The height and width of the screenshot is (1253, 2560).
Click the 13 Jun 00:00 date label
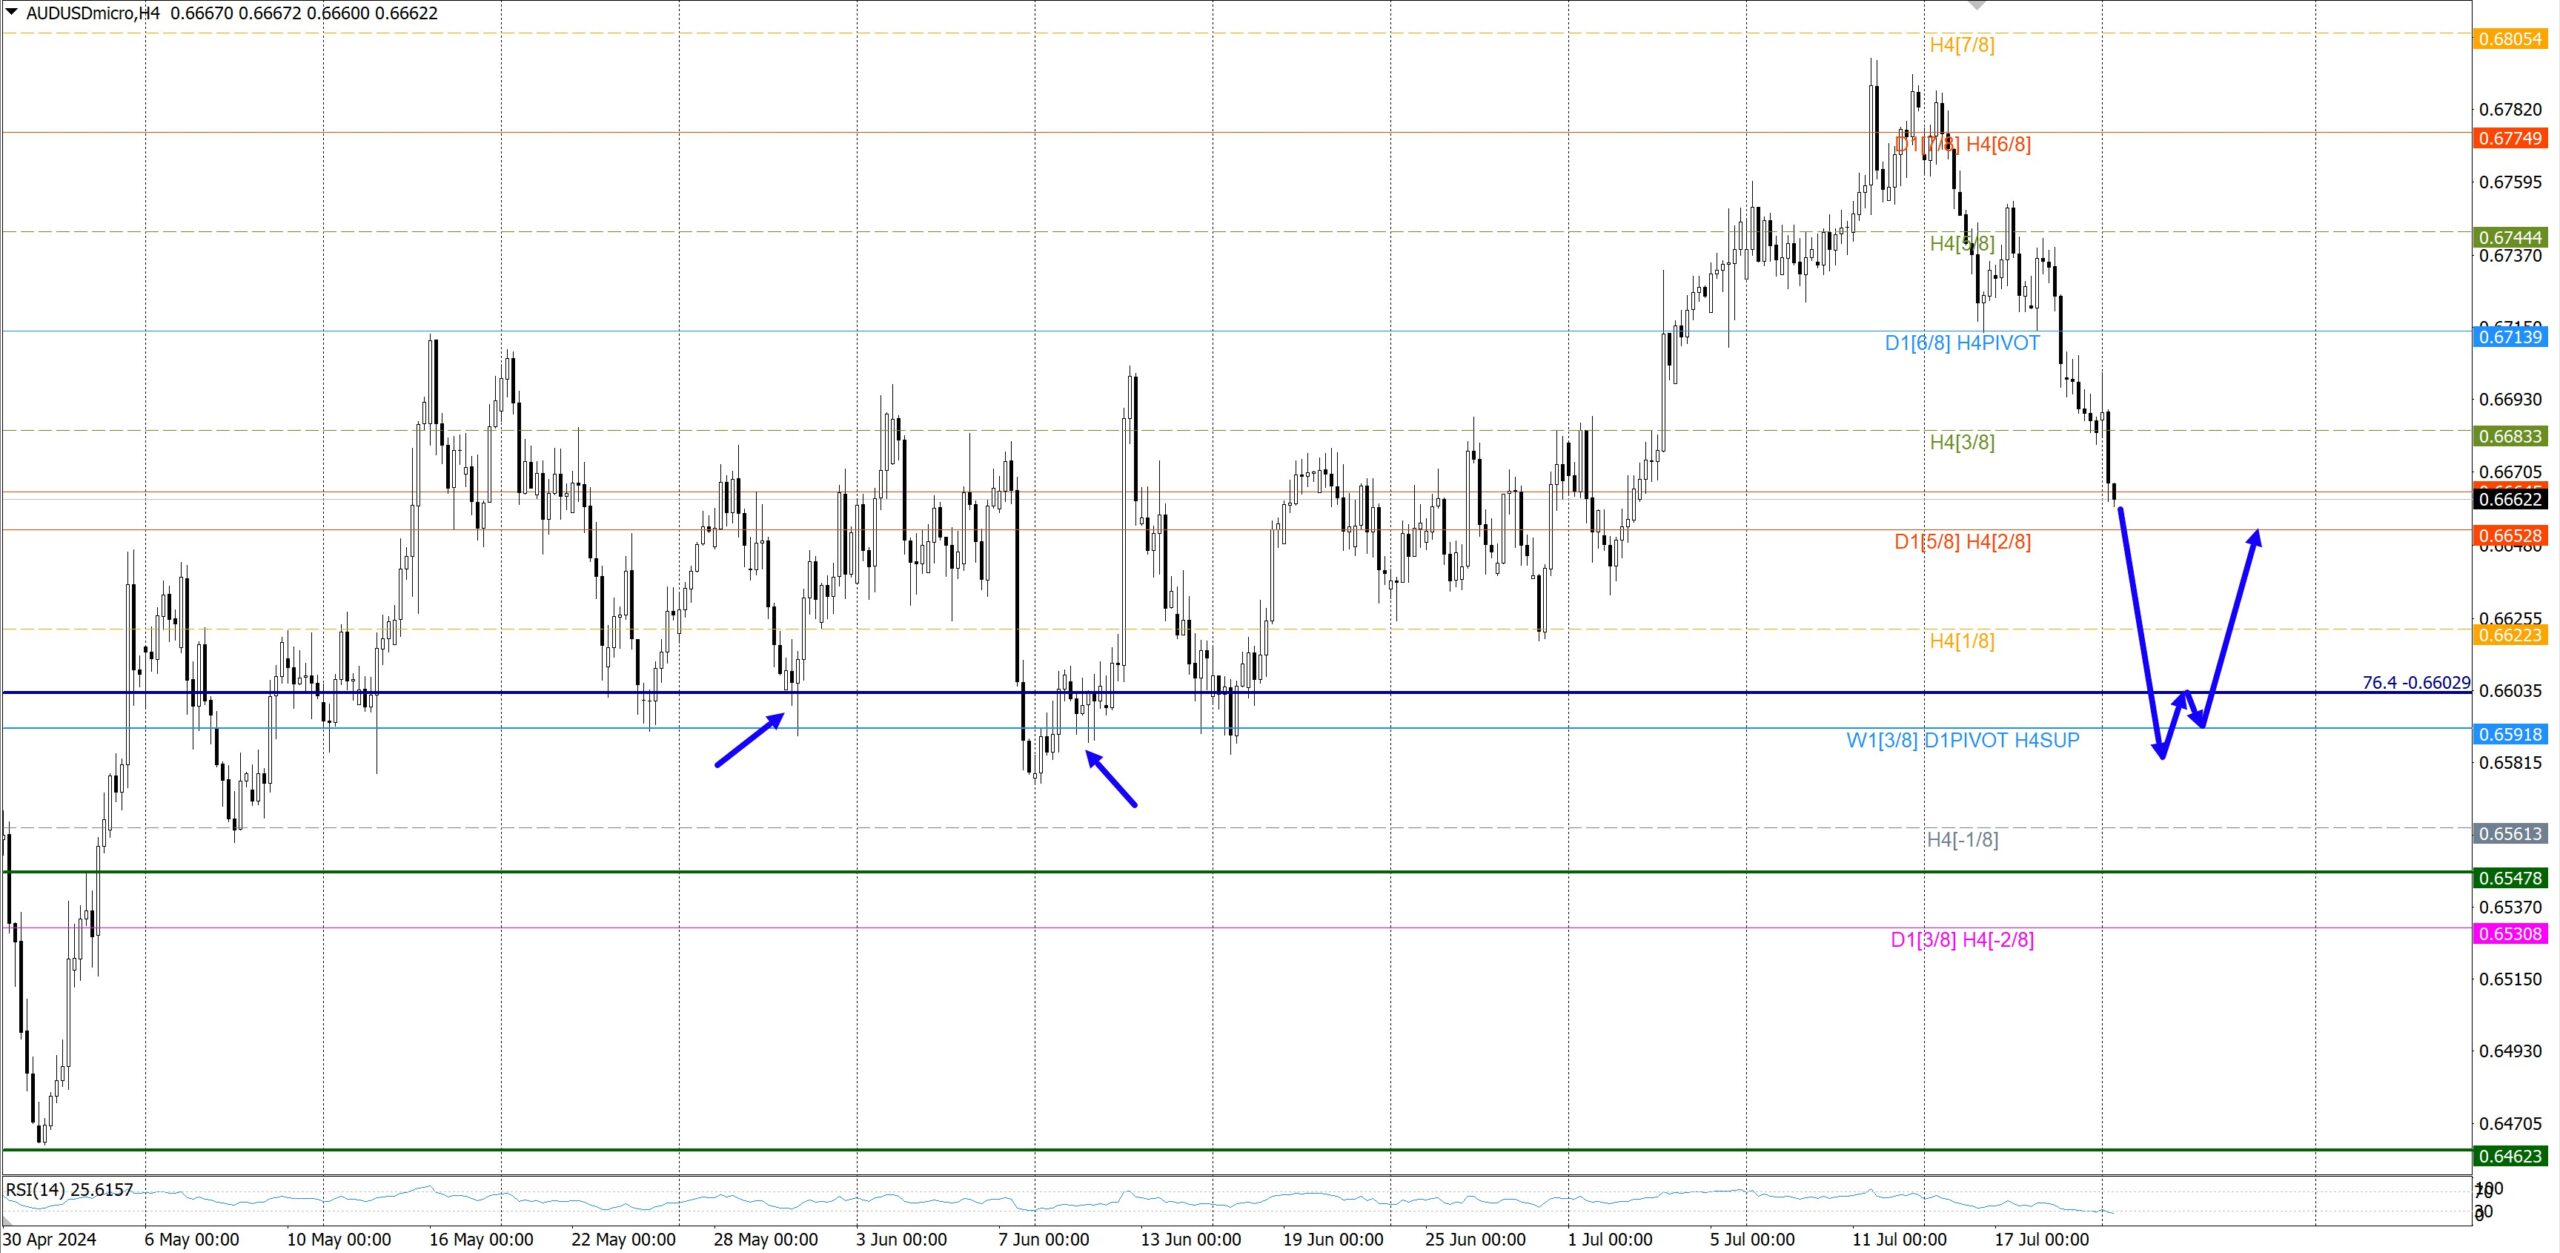[1190, 1239]
